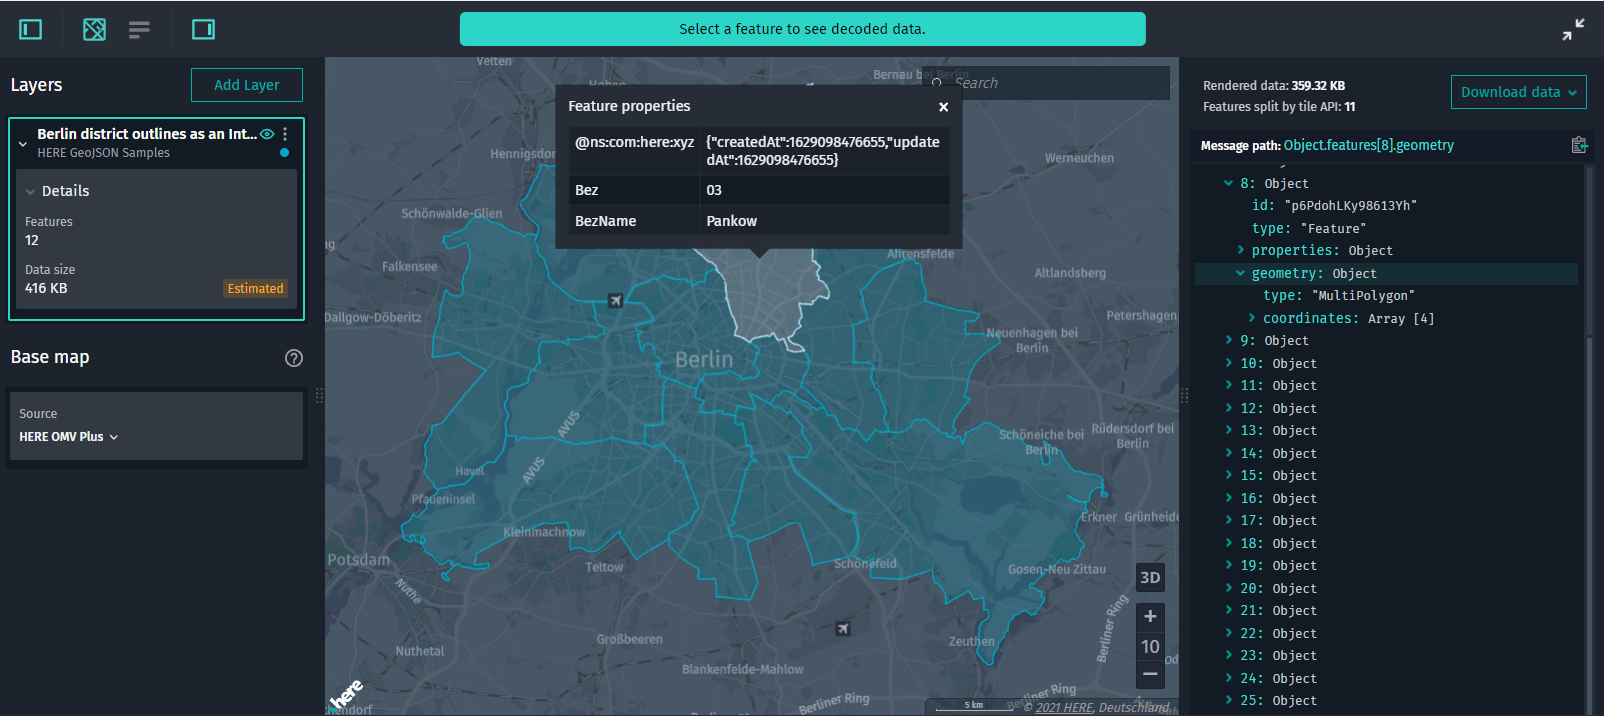Image resolution: width=1604 pixels, height=716 pixels.
Task: Zoom in with the plus button
Action: pos(1150,616)
